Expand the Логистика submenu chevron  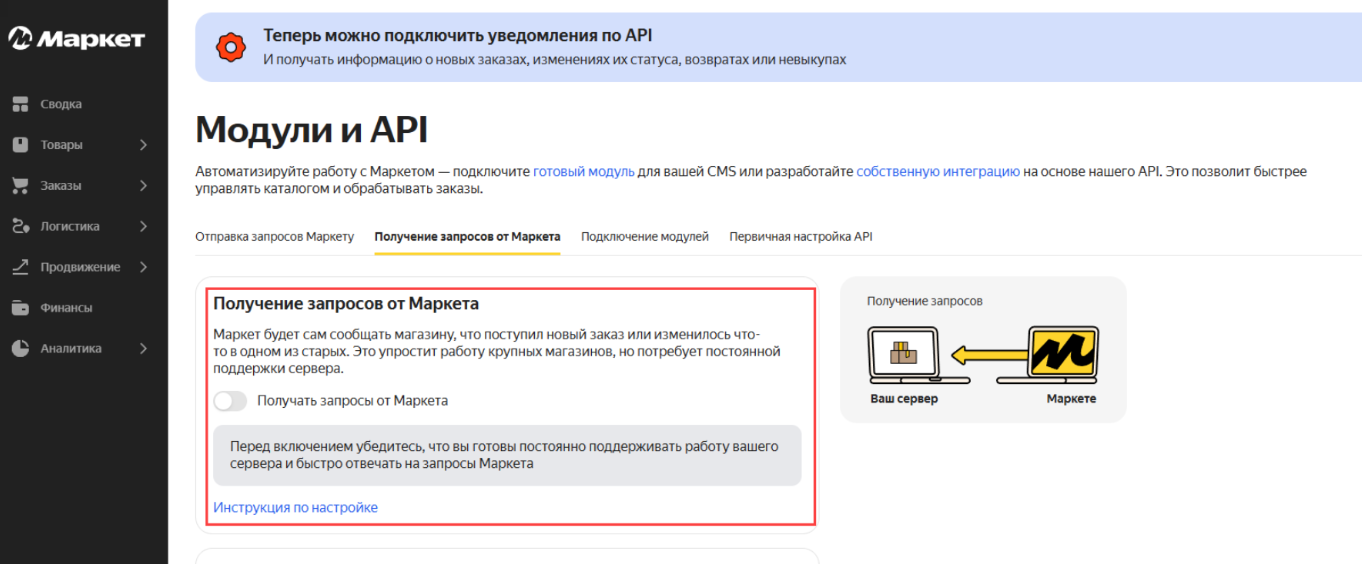pyautogui.click(x=144, y=226)
